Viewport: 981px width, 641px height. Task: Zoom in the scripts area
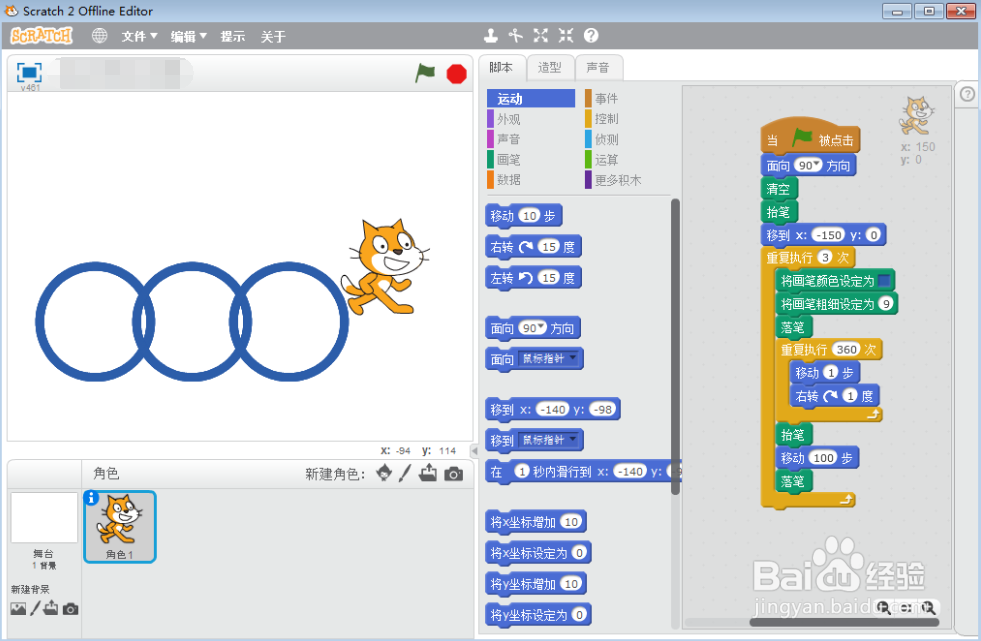[928, 607]
